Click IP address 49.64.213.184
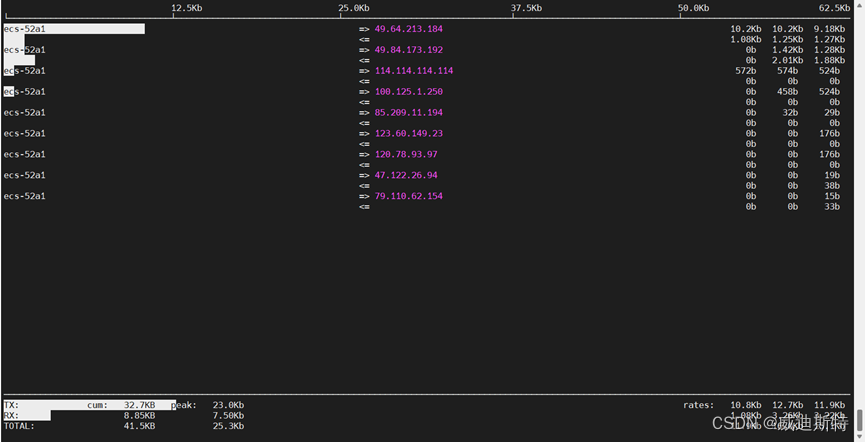Image resolution: width=865 pixels, height=442 pixels. click(x=409, y=29)
